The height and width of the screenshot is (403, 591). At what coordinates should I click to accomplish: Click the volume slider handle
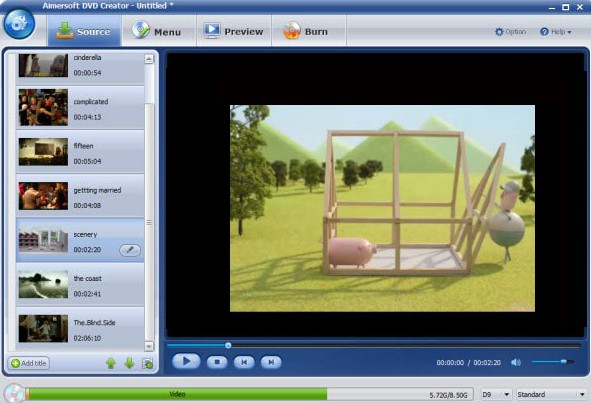coord(563,362)
